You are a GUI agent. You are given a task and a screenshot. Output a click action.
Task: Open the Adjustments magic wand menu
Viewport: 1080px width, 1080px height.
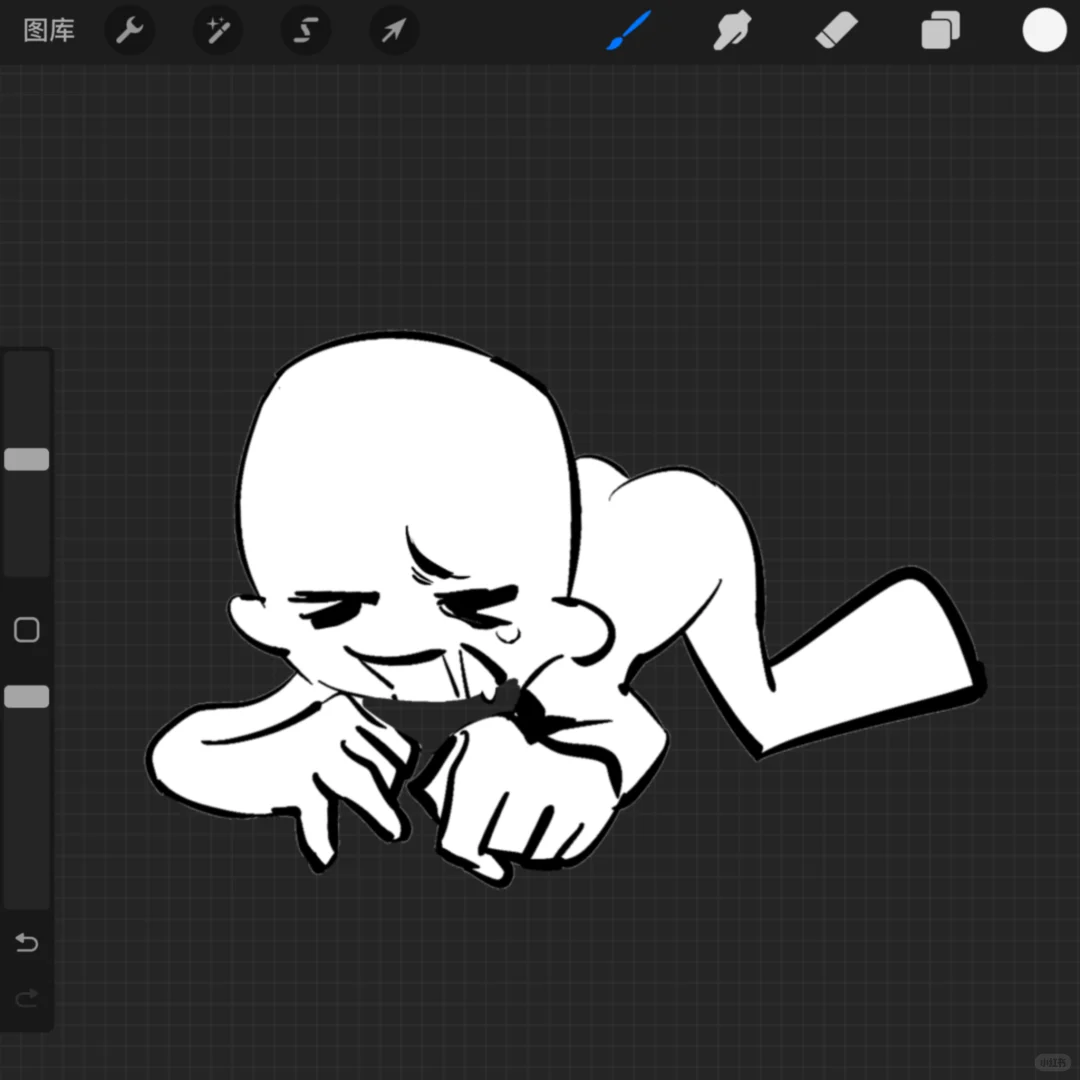[x=218, y=30]
